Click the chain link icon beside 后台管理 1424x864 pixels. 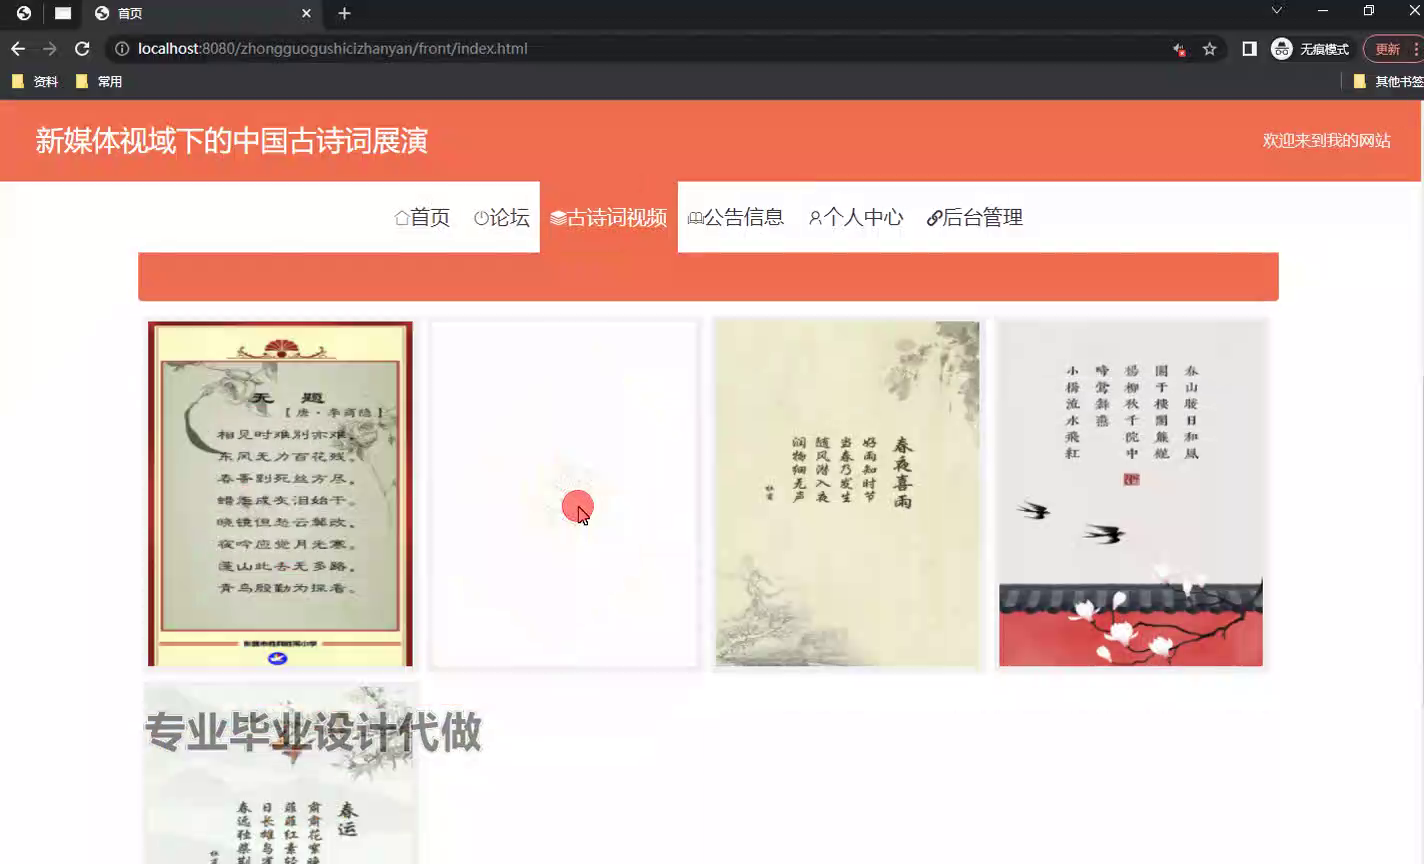pos(934,218)
